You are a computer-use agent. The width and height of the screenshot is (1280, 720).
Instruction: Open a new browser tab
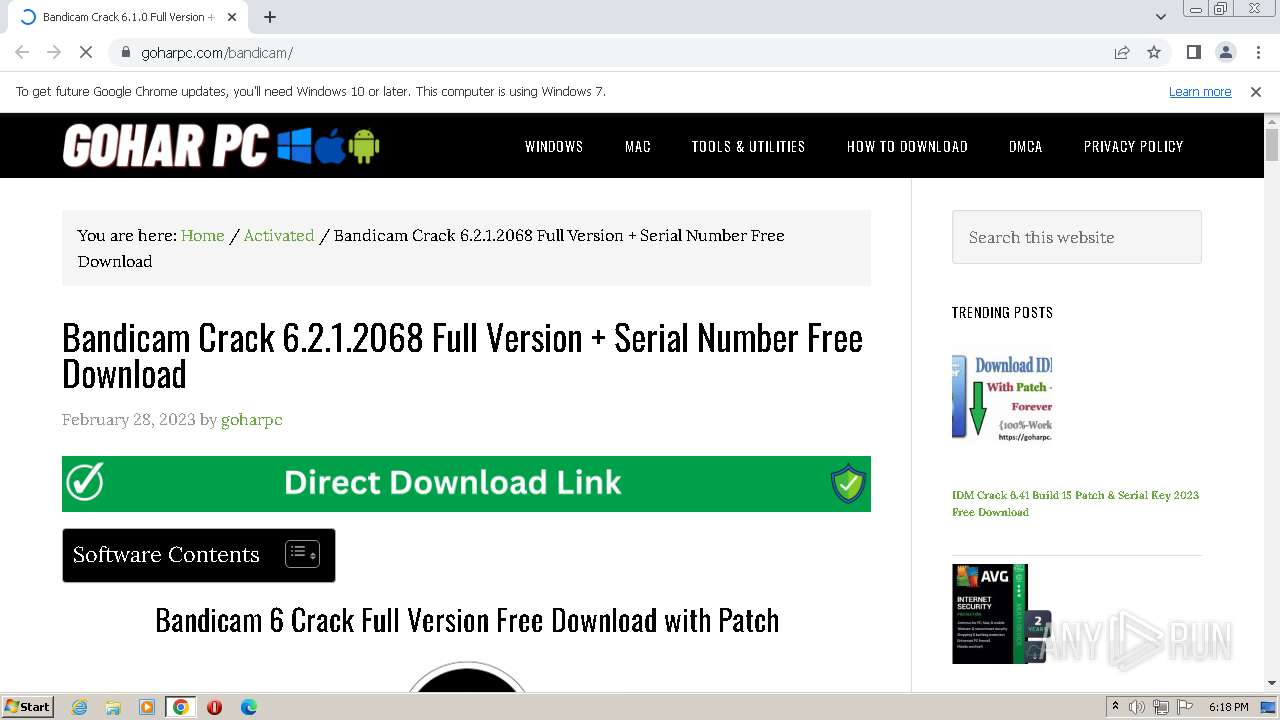click(x=270, y=17)
